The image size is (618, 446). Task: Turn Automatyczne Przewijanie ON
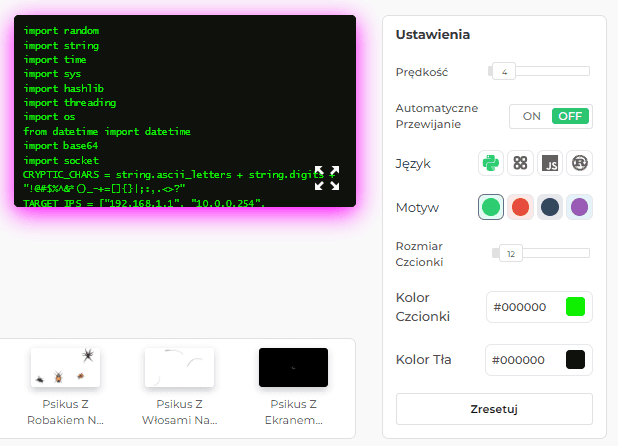531,116
